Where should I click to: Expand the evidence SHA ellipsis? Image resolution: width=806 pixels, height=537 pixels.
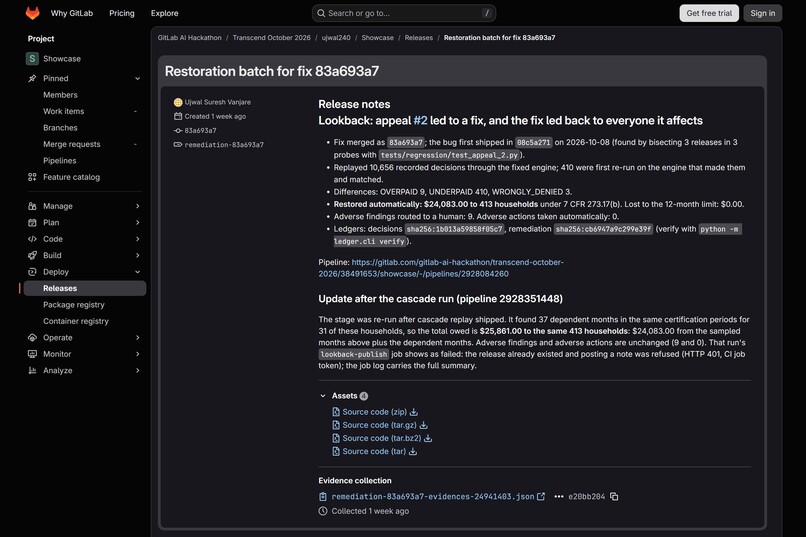click(x=559, y=497)
